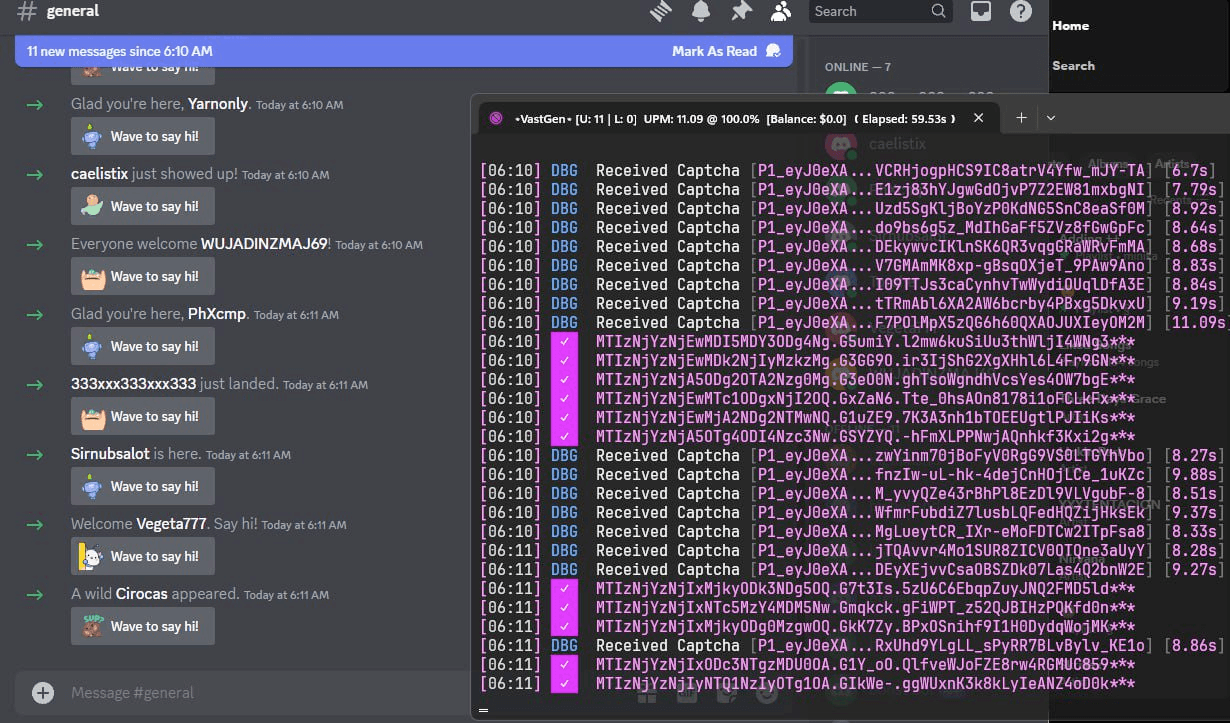Wave to say hi to Vegeta777
1230x723 pixels.
pos(142,556)
